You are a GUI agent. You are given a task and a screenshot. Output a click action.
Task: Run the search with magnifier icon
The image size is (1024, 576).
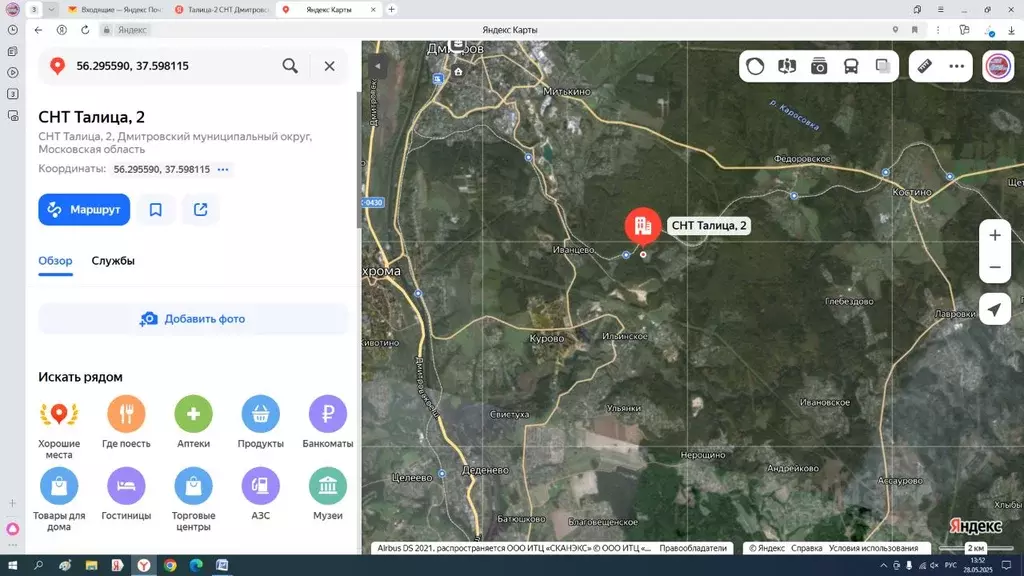click(x=290, y=65)
